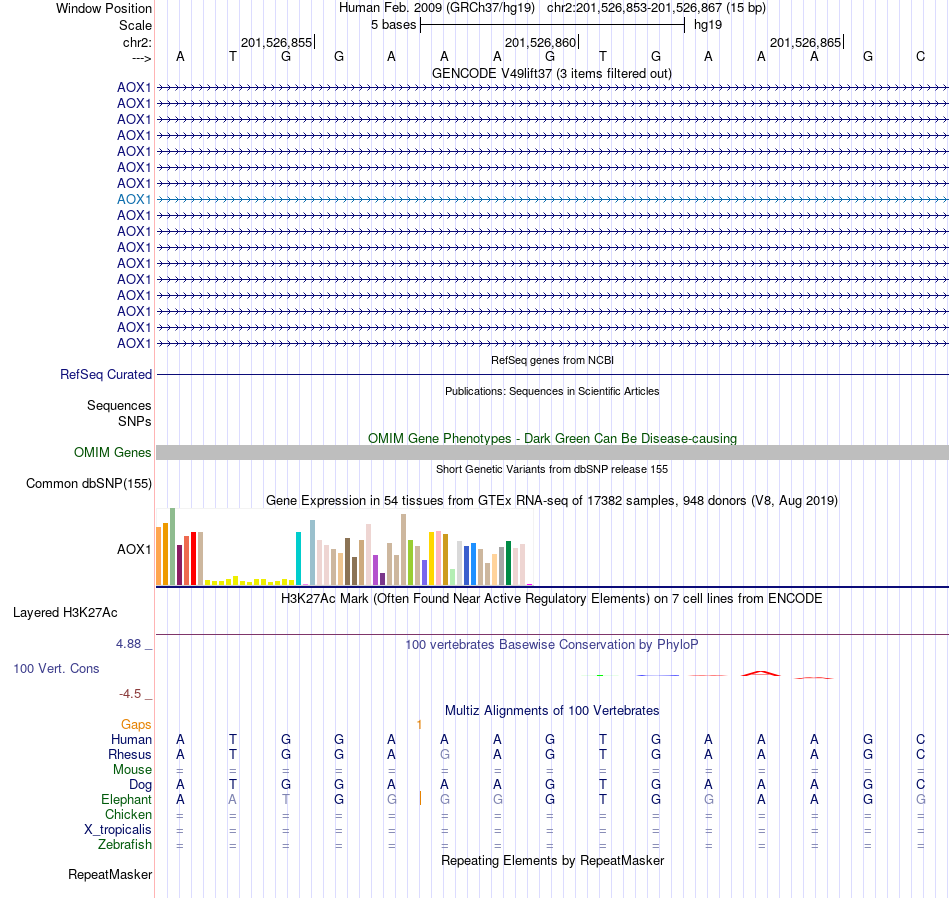Open Multiz Alignments of 100 Vertebrates title

click(x=552, y=711)
